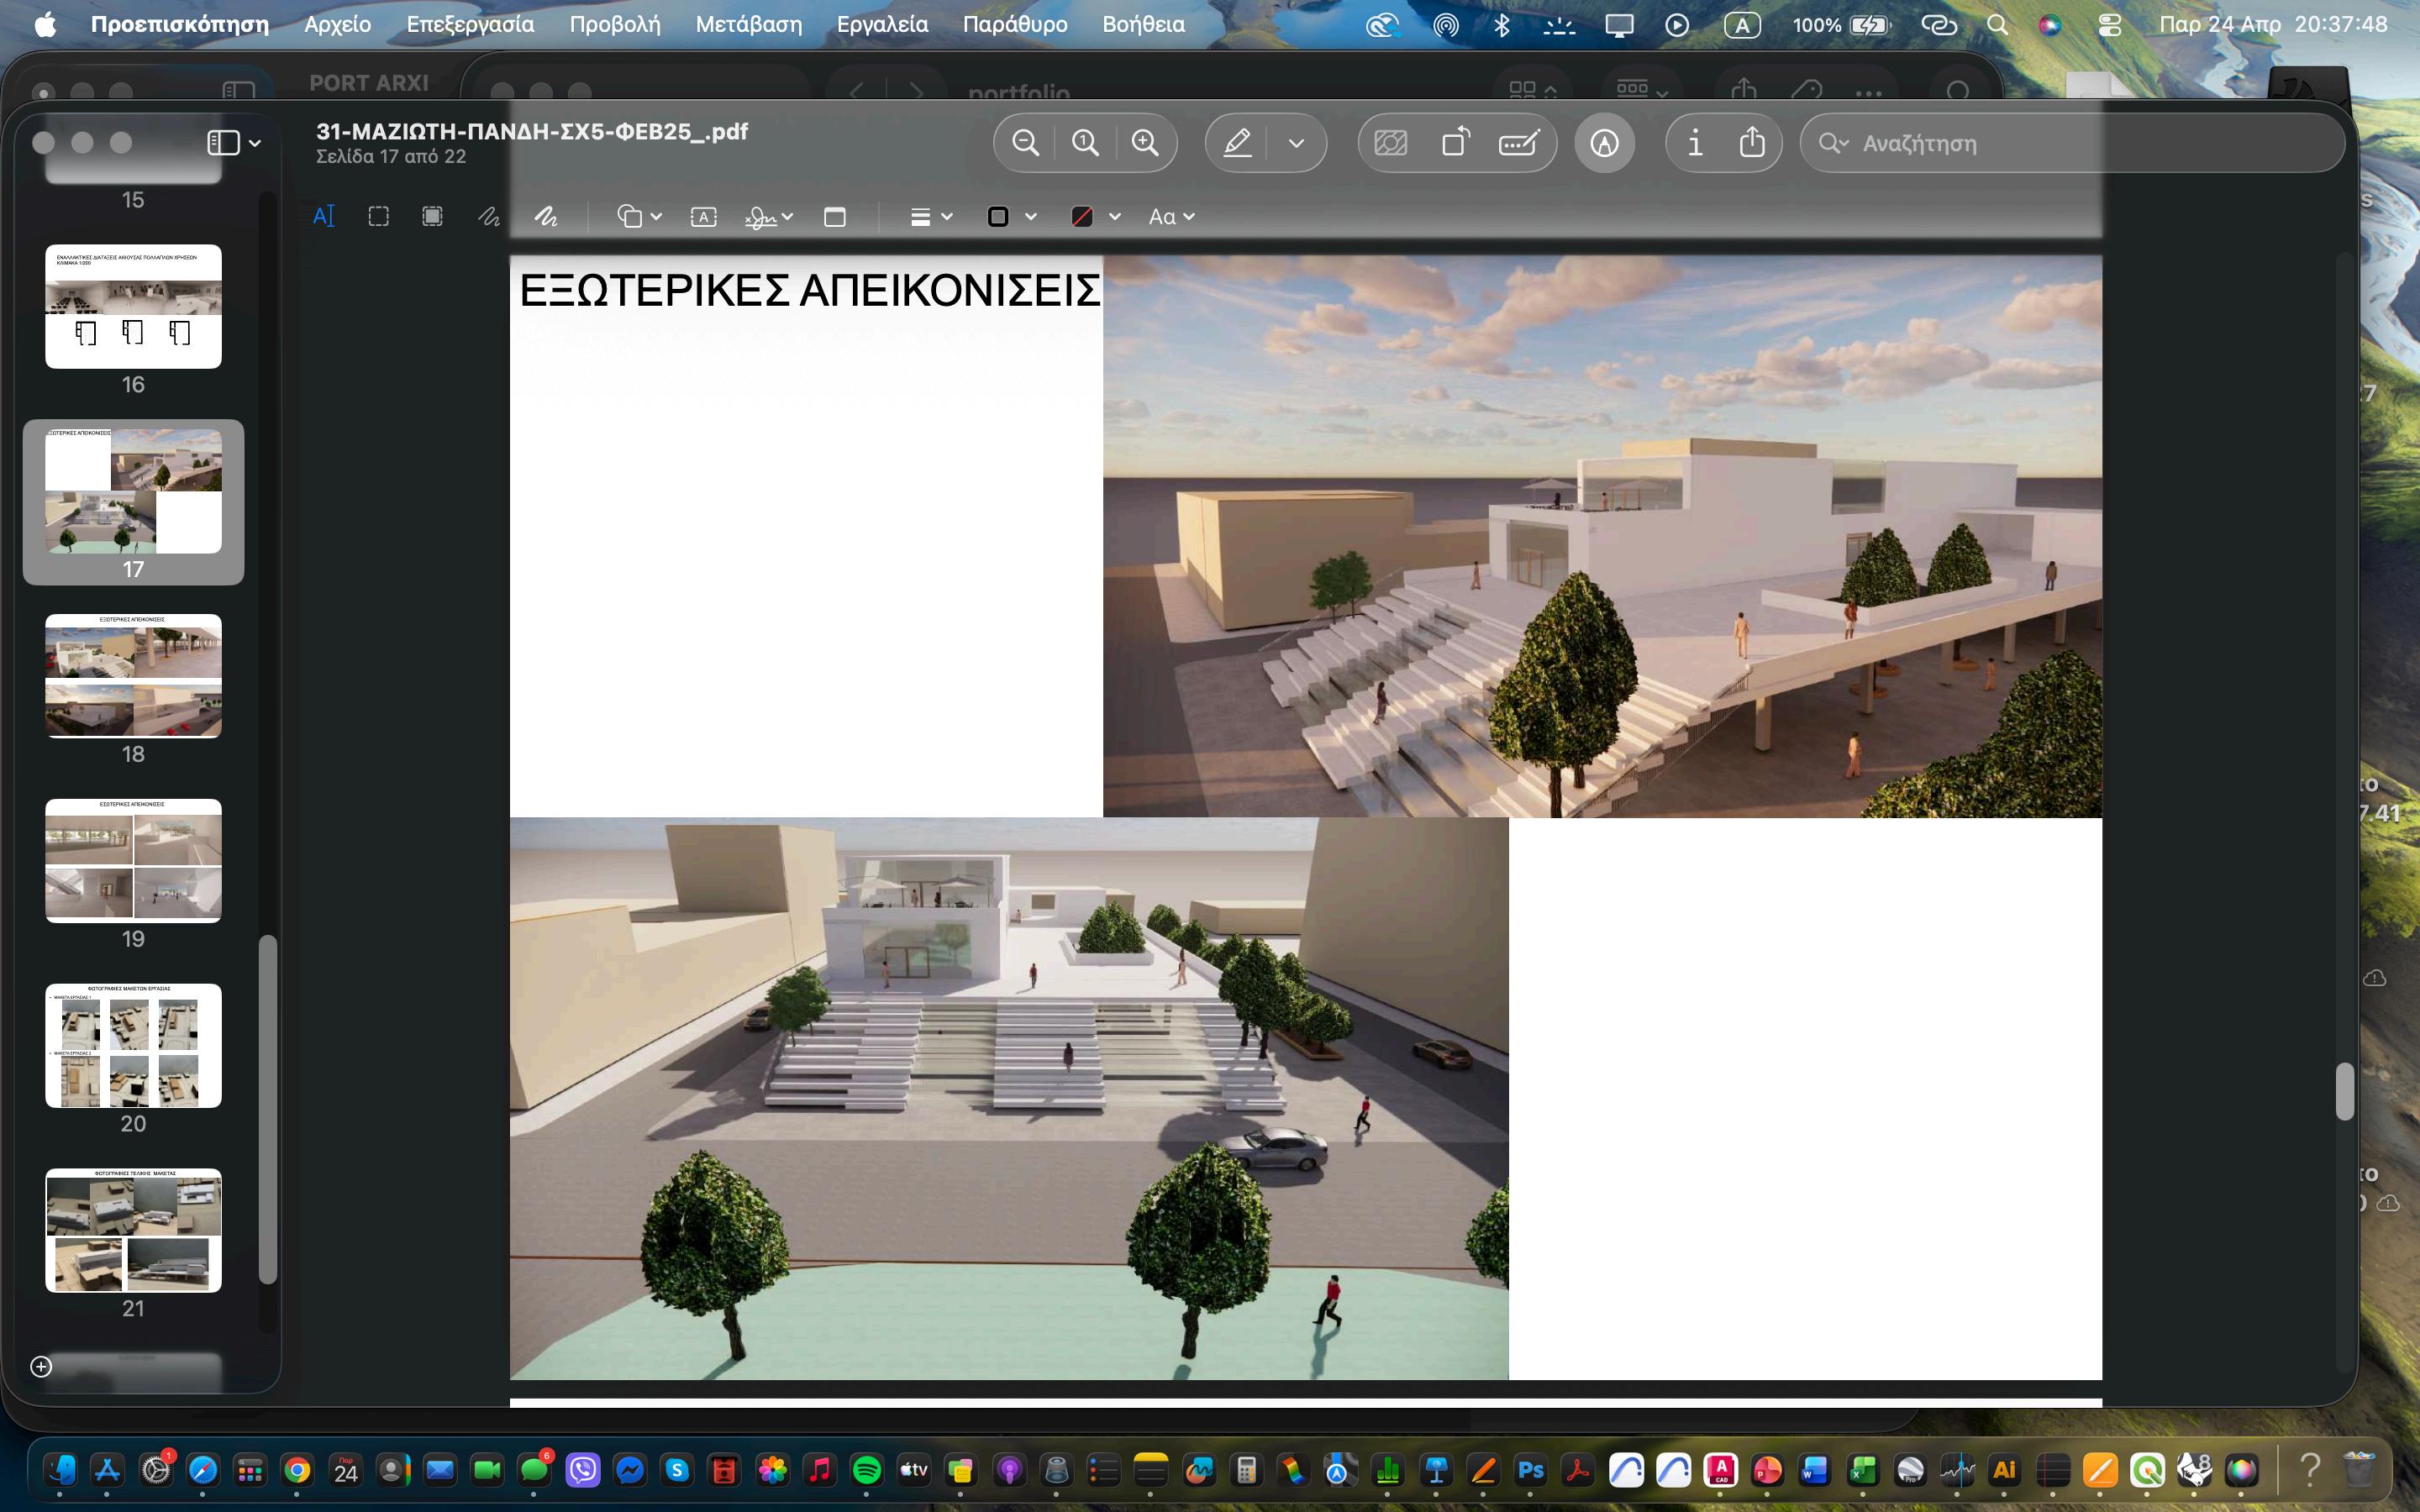Select page 19 thumbnail in sidebar

133,860
